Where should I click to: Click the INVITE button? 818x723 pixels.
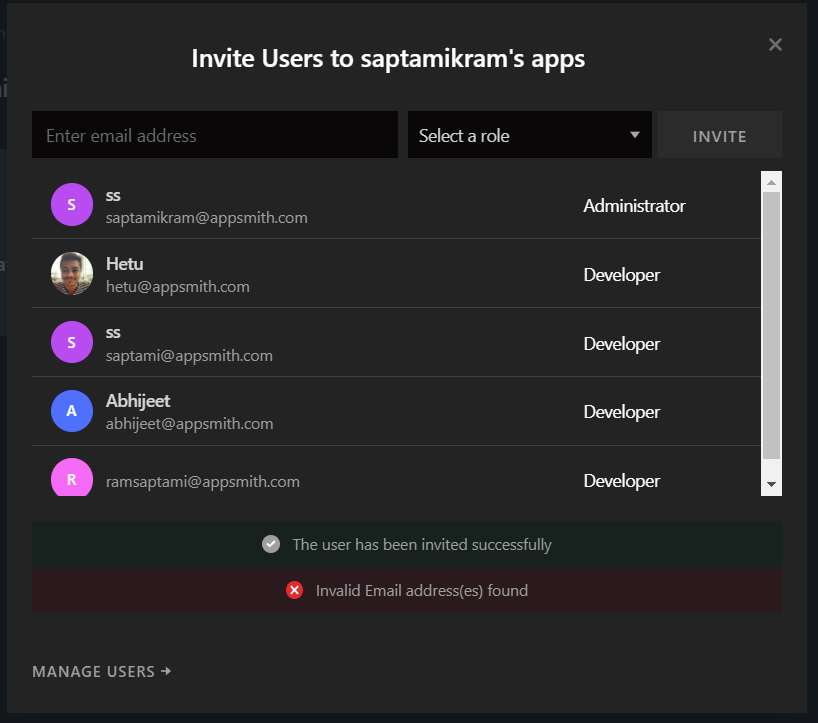(719, 134)
